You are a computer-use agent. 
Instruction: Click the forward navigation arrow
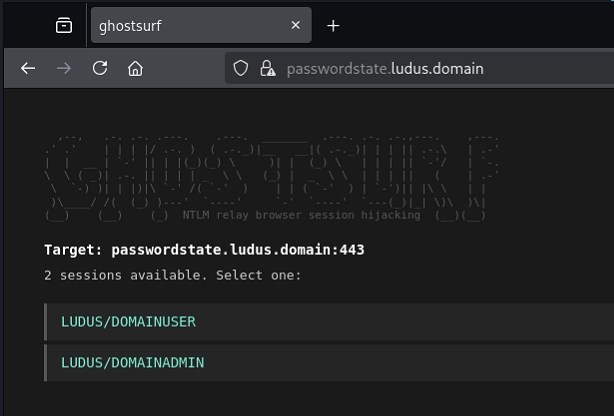[64, 68]
